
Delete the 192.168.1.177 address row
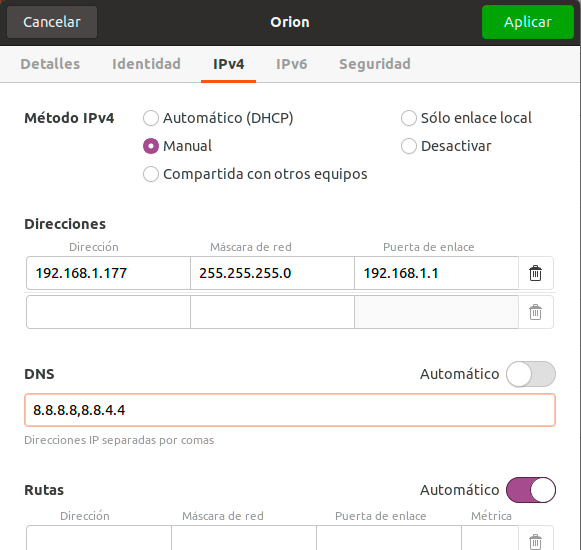point(535,274)
